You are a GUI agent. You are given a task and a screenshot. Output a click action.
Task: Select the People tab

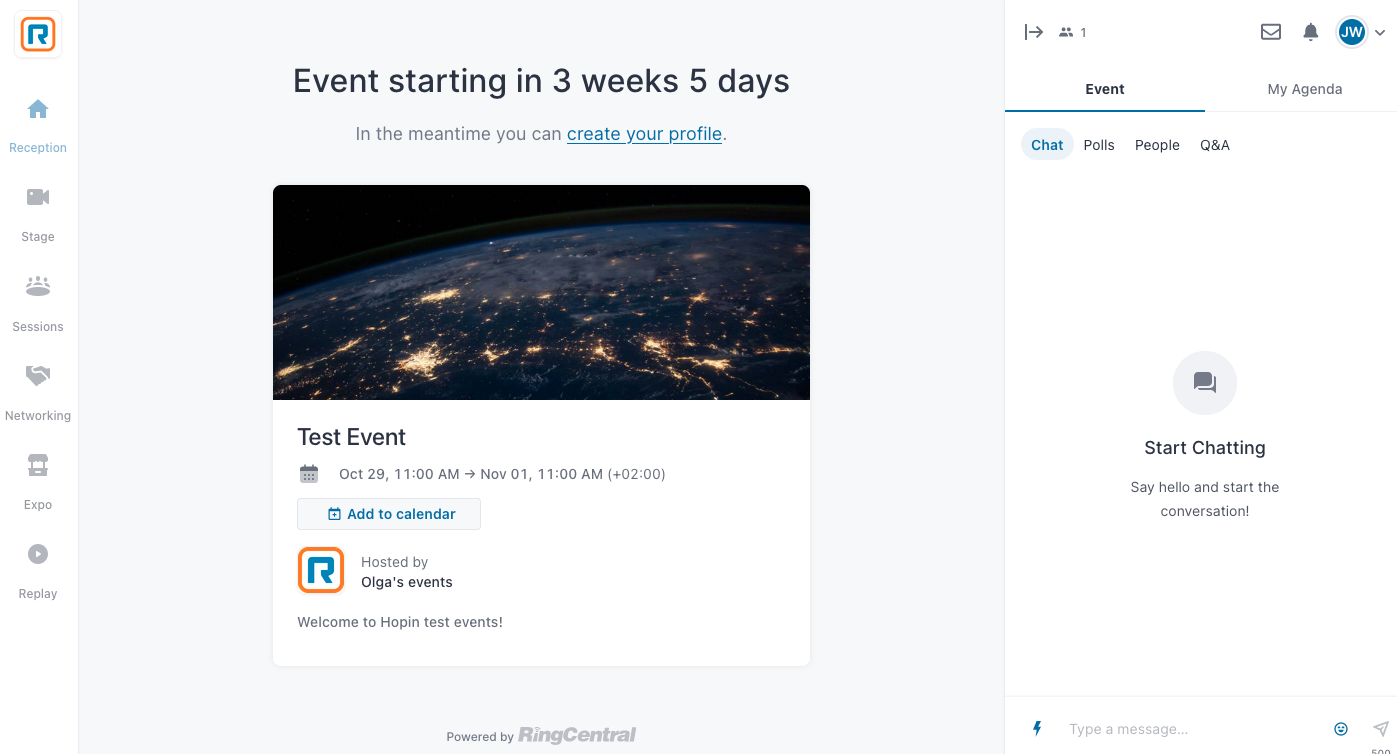pyautogui.click(x=1157, y=145)
